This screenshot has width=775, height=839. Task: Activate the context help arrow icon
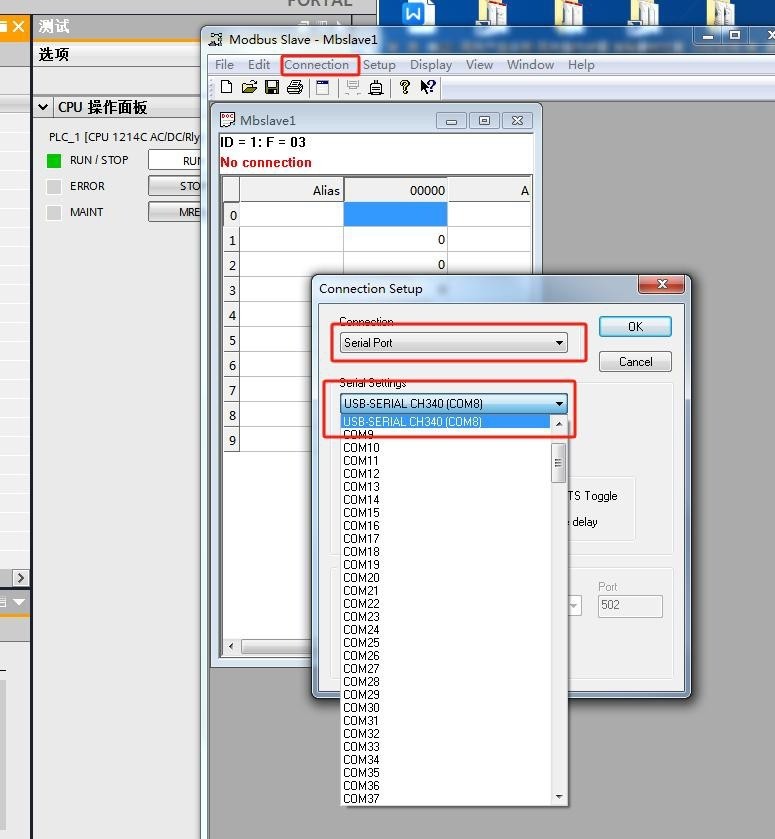(428, 87)
